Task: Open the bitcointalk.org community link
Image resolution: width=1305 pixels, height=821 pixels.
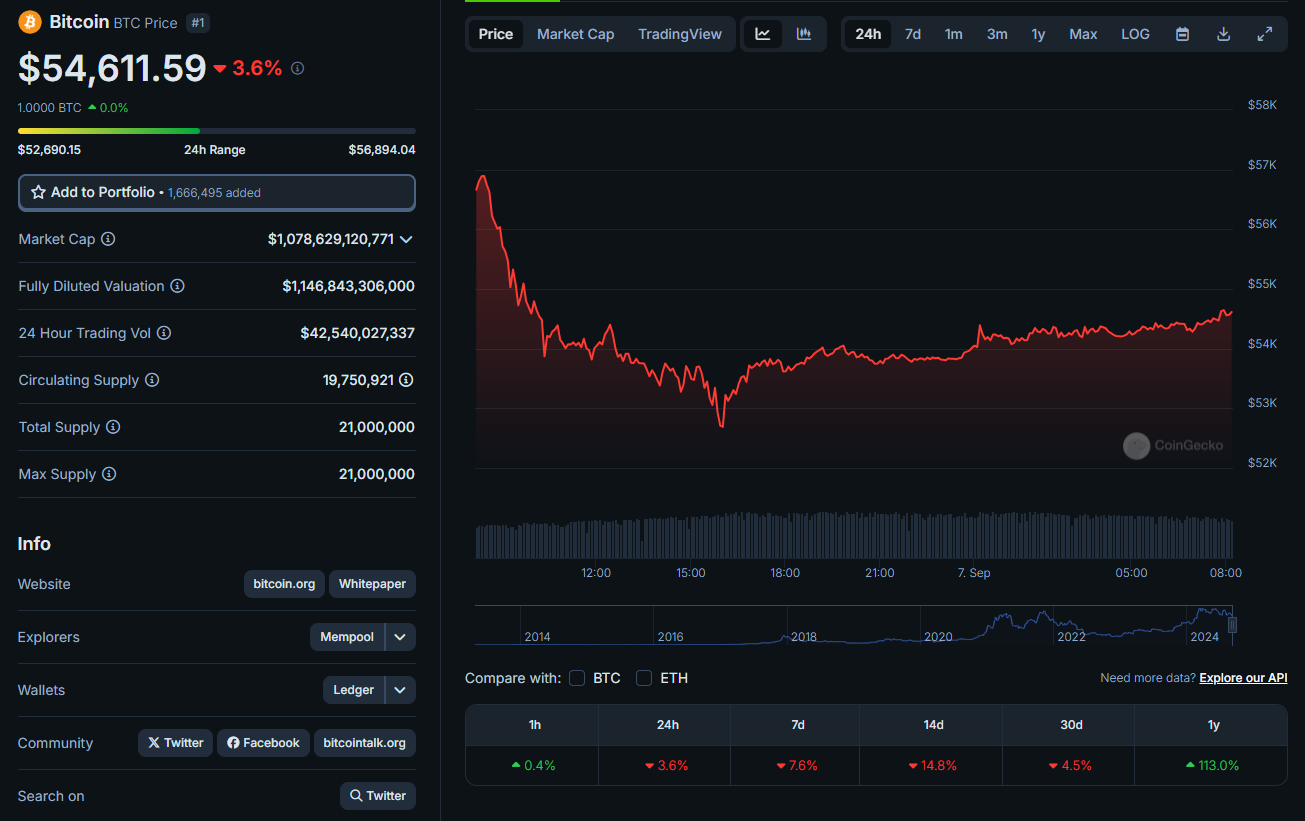Action: click(x=365, y=743)
